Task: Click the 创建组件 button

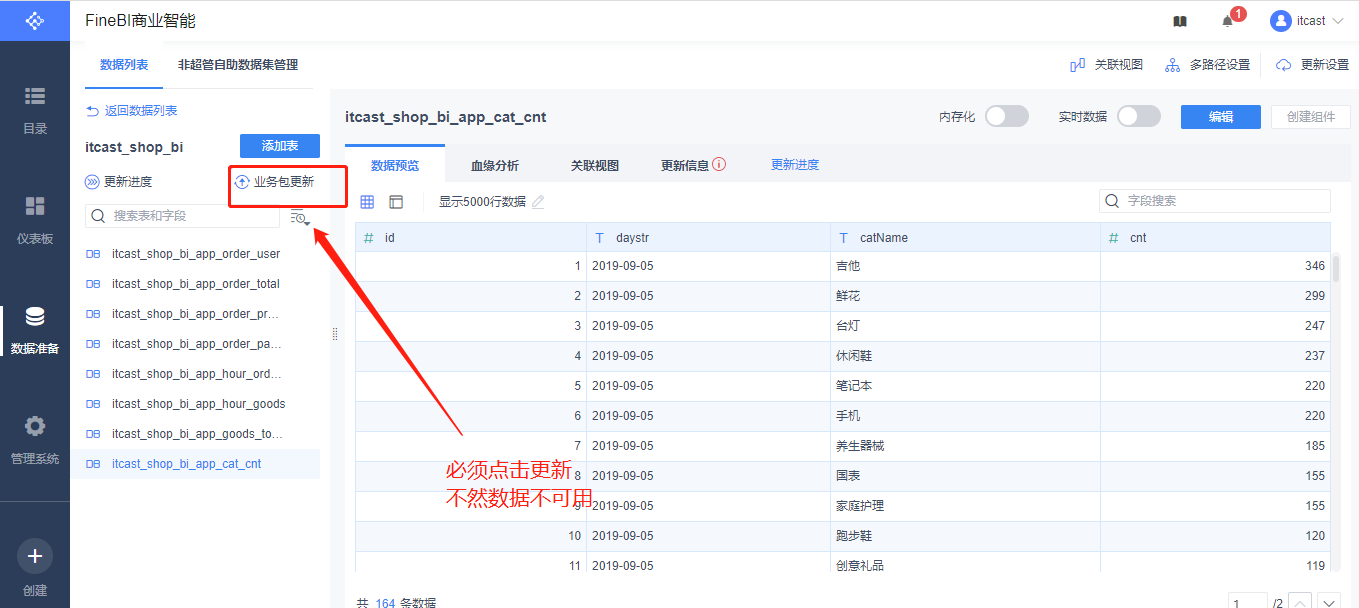Action: point(1311,117)
